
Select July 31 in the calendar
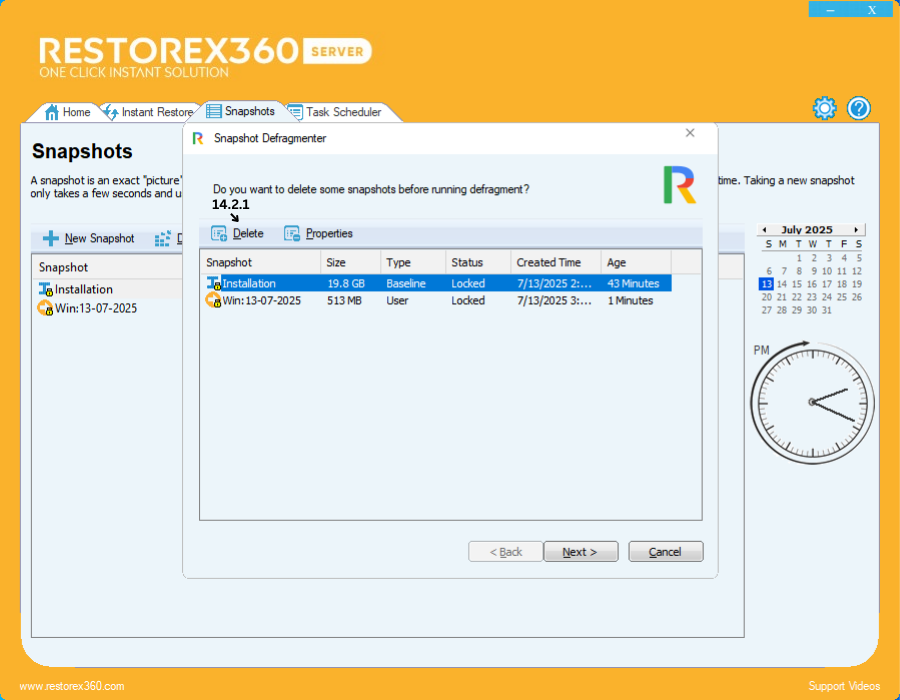coord(826,310)
